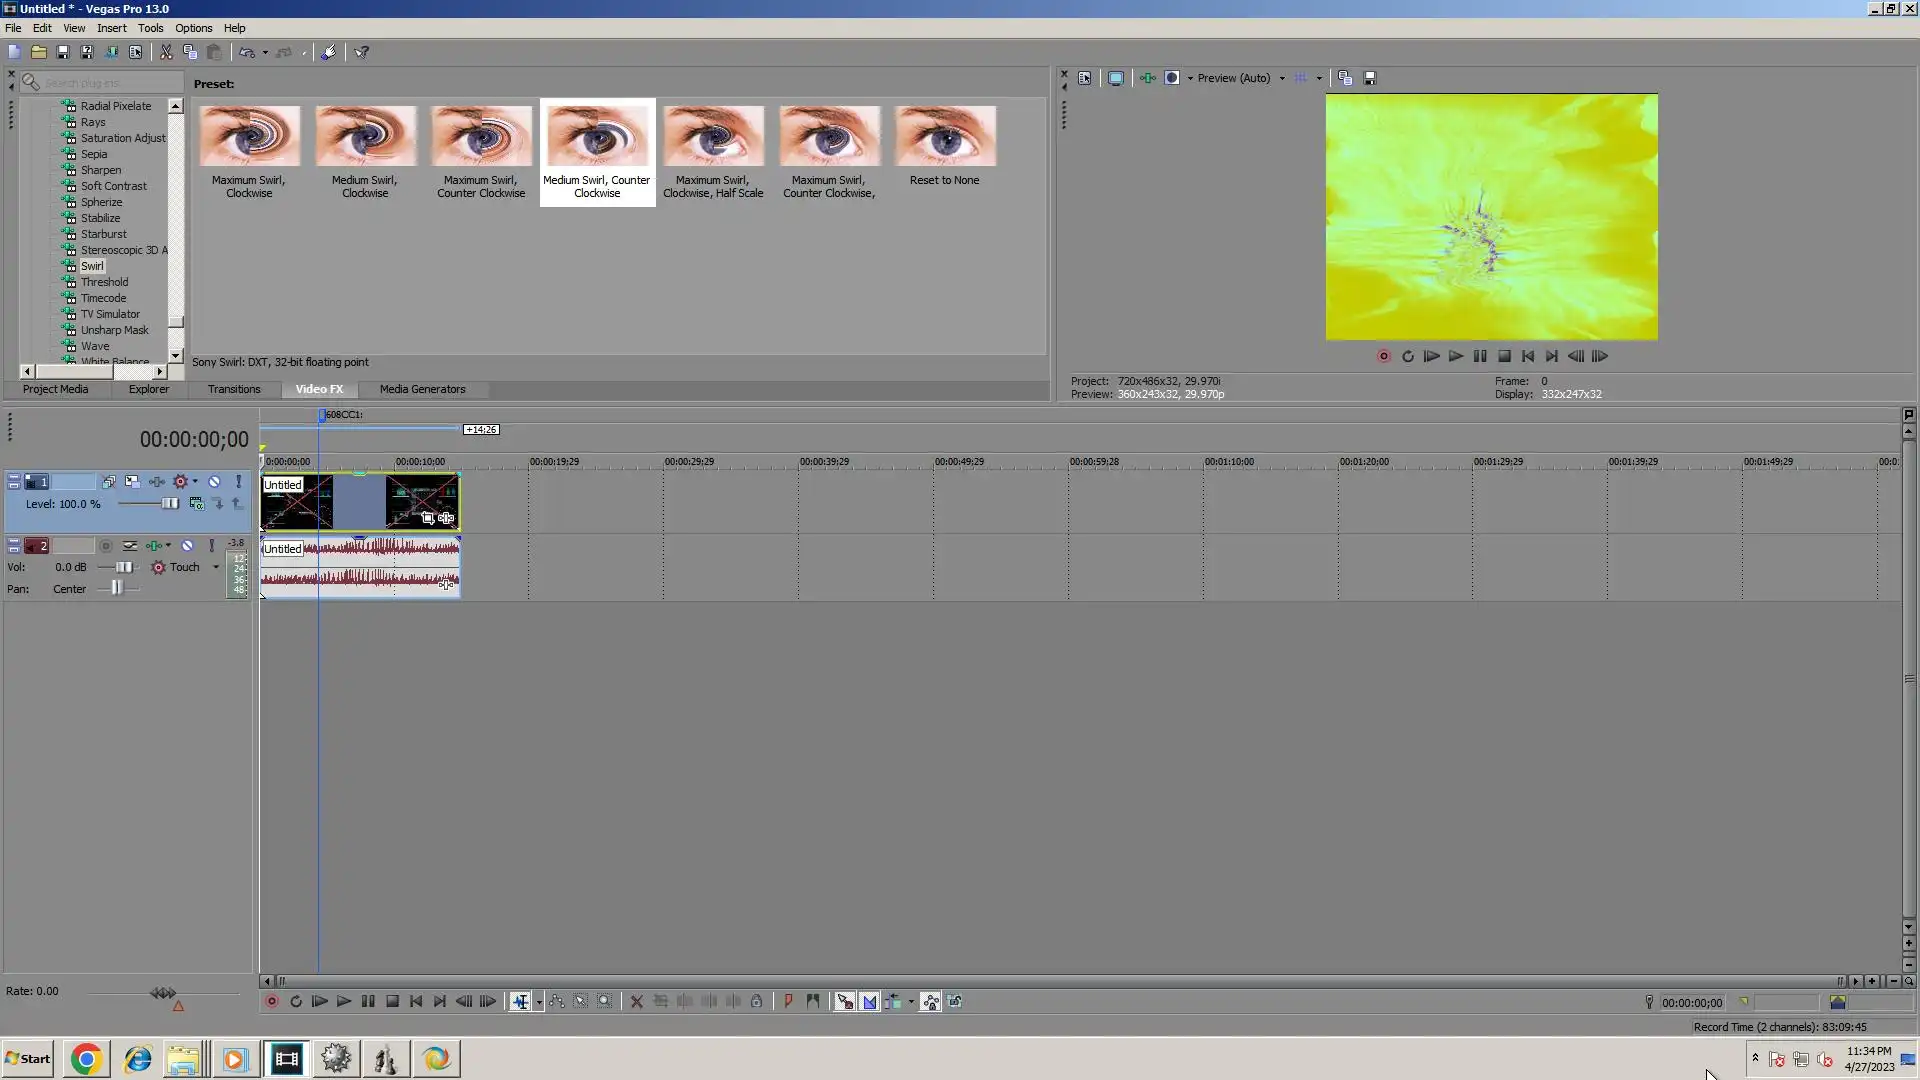Open the Insert menu
1920x1080 pixels.
(x=111, y=28)
